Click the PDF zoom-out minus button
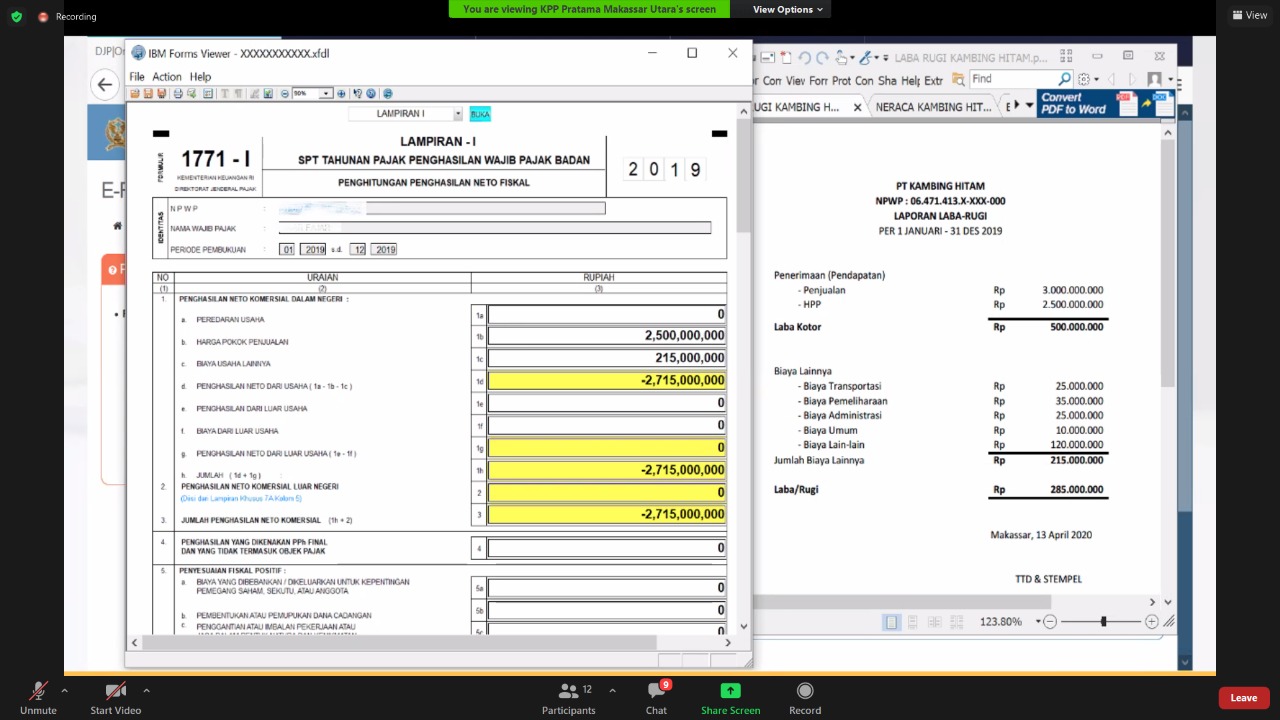Image resolution: width=1280 pixels, height=720 pixels. [1049, 622]
